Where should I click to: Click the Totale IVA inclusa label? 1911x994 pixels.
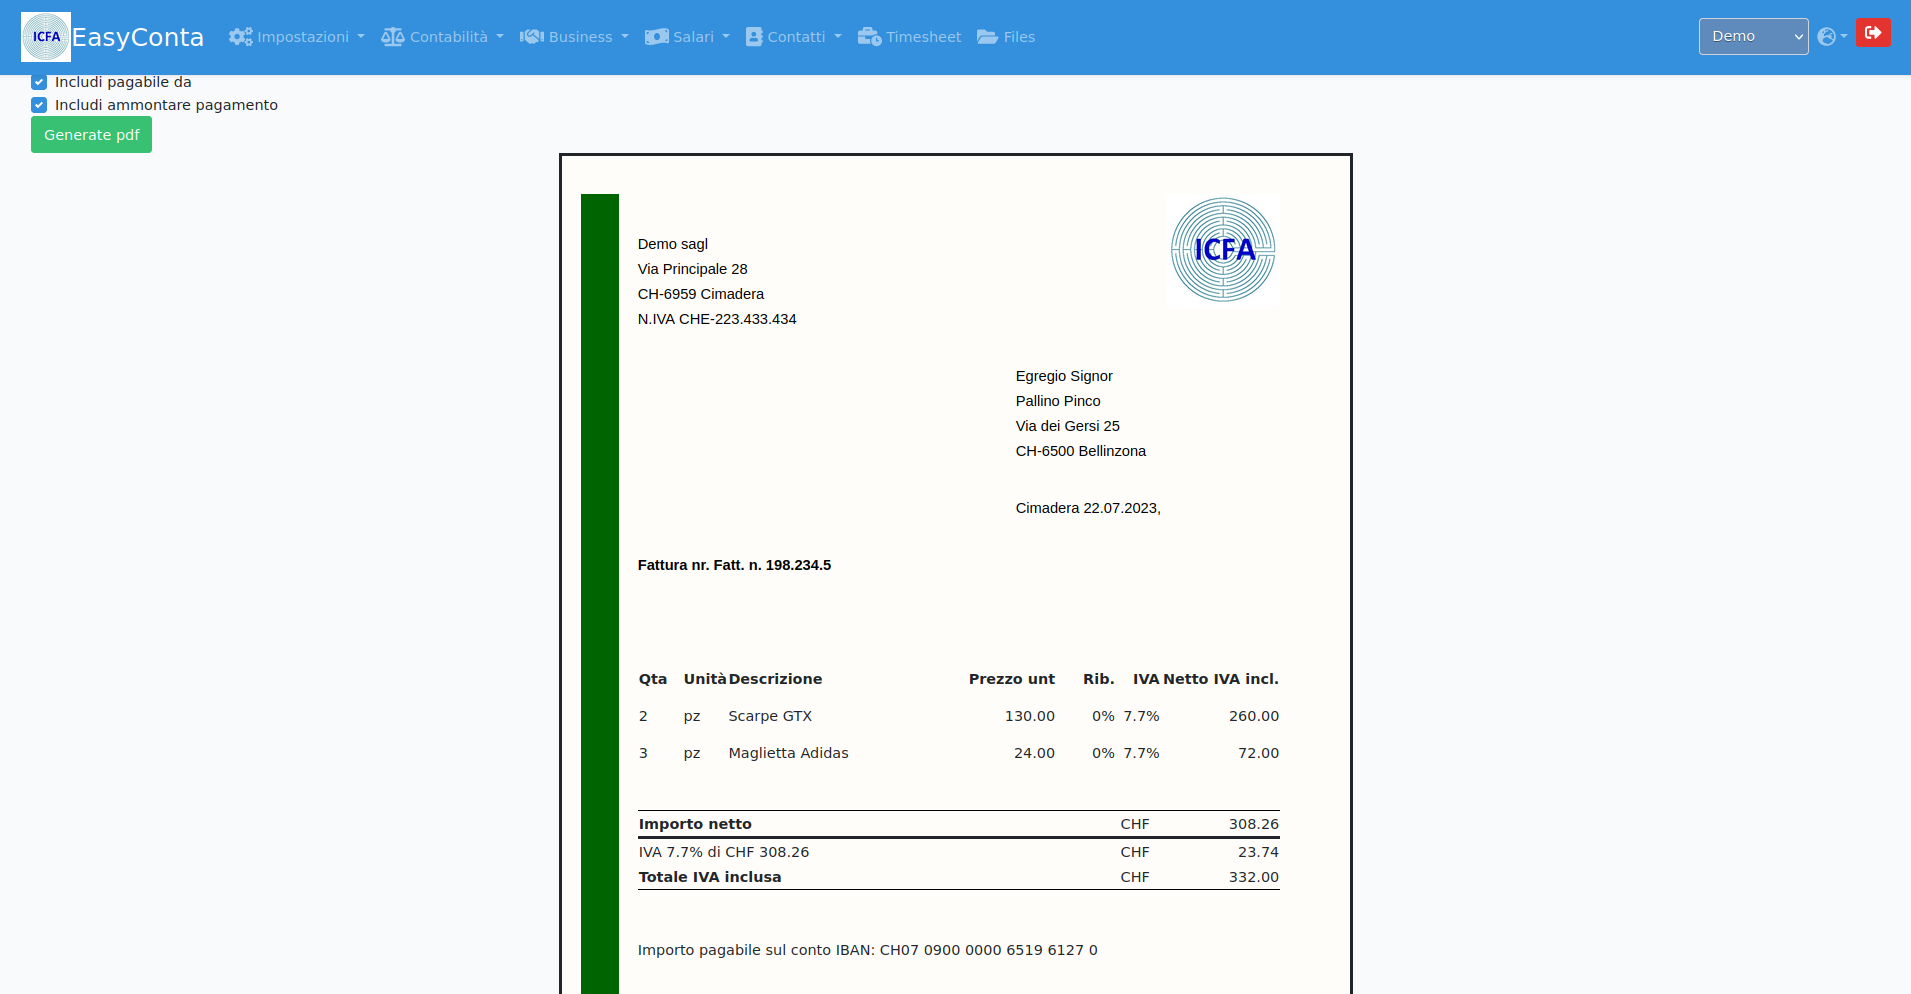[710, 877]
